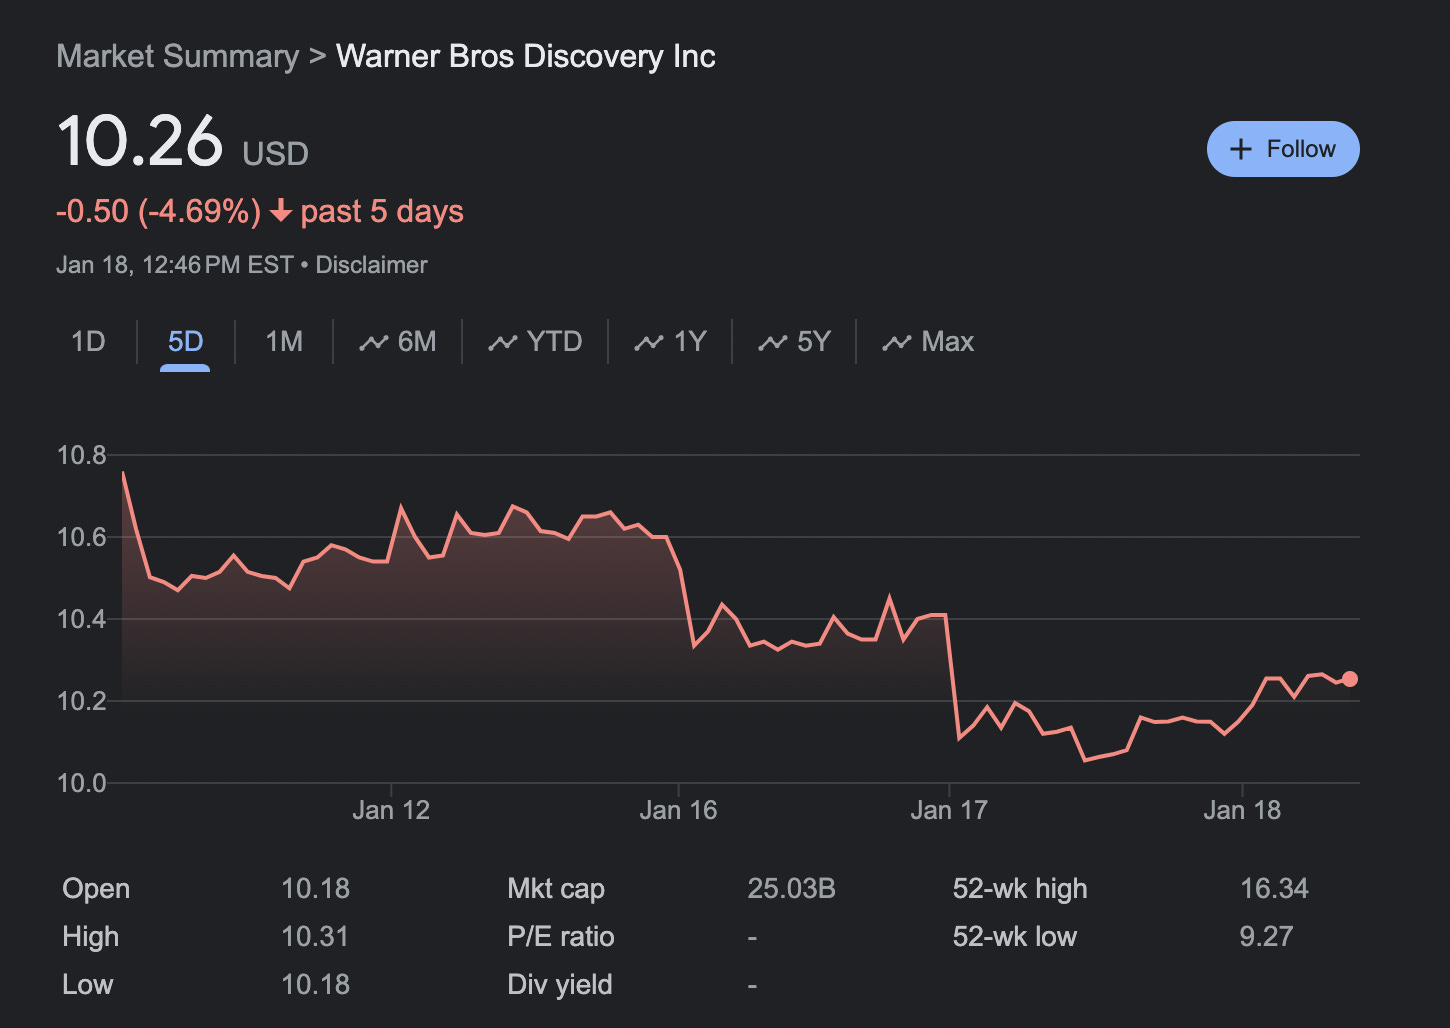Select the 5Y range tab
This screenshot has height=1028, width=1450.
pyautogui.click(x=794, y=342)
